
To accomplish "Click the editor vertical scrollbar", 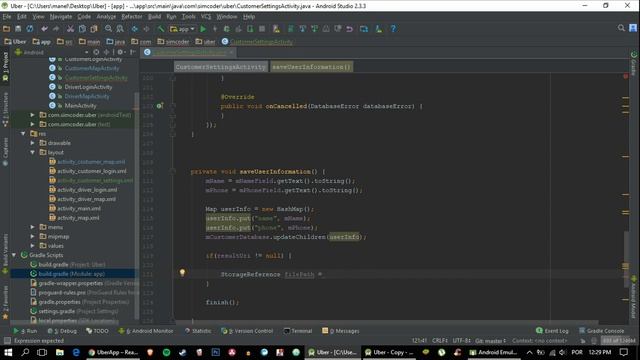I will 626,259.
